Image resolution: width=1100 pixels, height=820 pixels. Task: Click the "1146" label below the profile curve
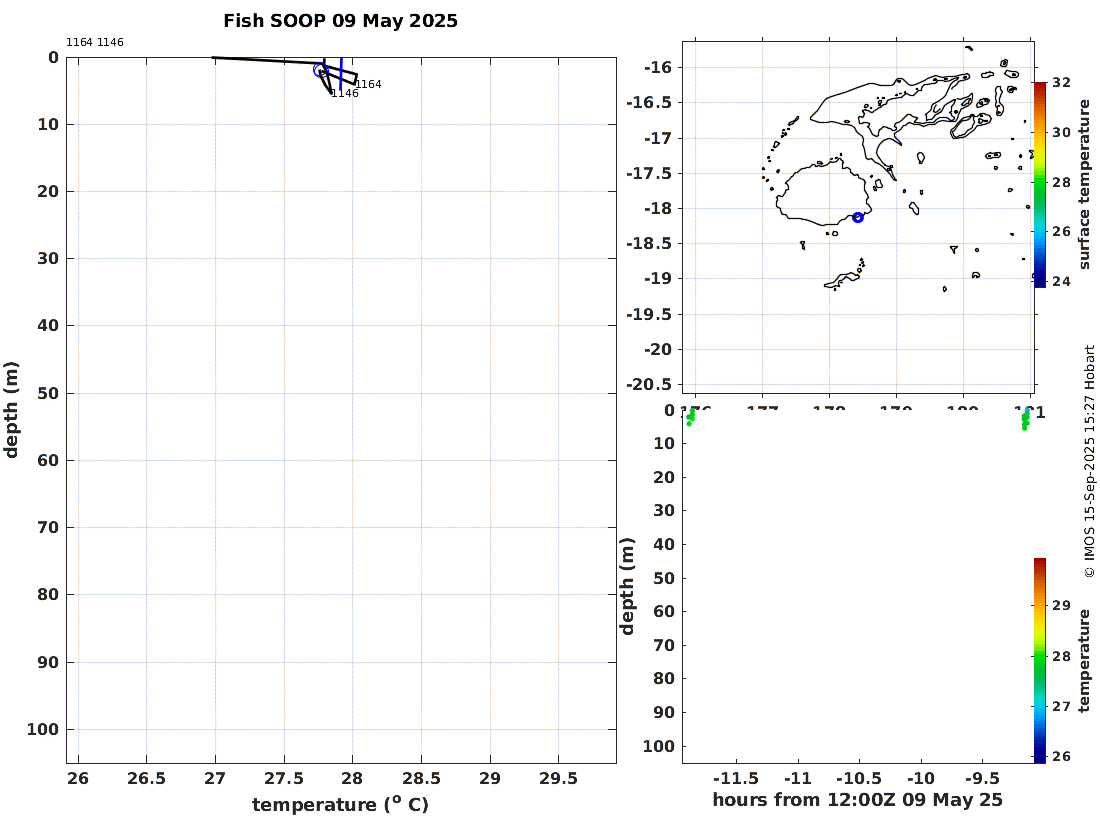(345, 93)
